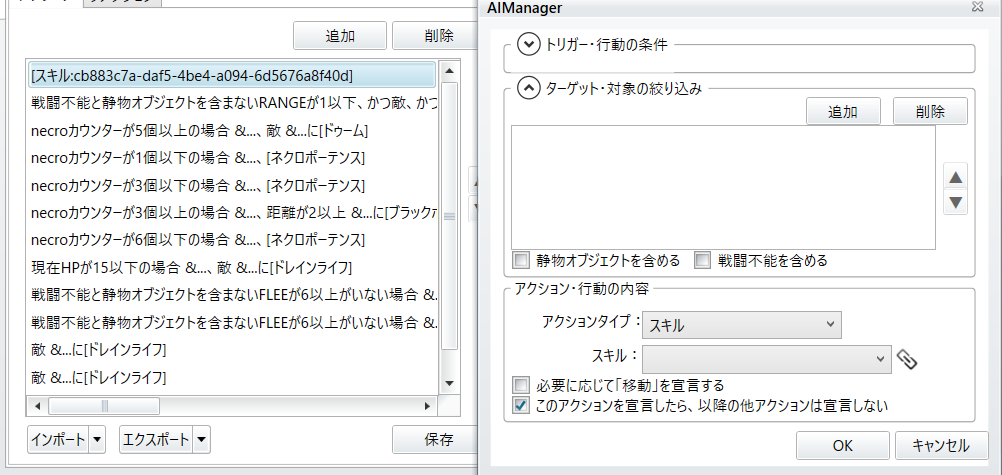This screenshot has width=1002, height=475.
Task: Click 追加 in the target filter section
Action: [x=844, y=112]
